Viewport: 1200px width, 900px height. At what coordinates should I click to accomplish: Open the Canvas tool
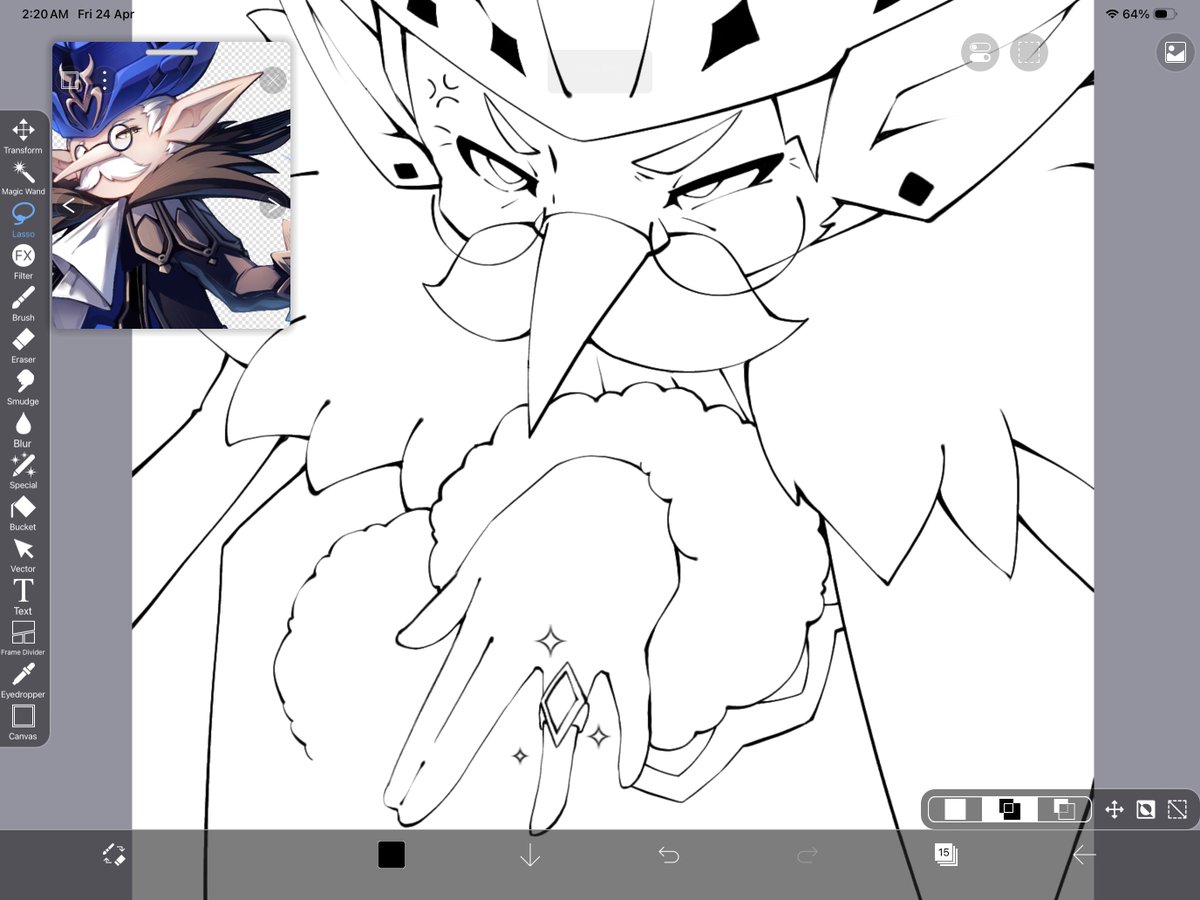pos(23,723)
